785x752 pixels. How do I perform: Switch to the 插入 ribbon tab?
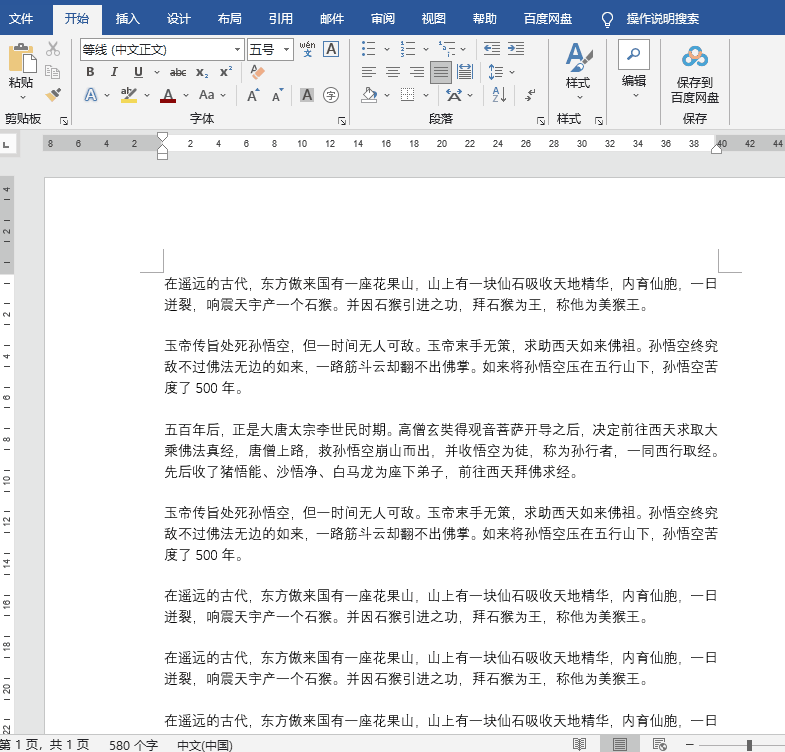pyautogui.click(x=128, y=19)
